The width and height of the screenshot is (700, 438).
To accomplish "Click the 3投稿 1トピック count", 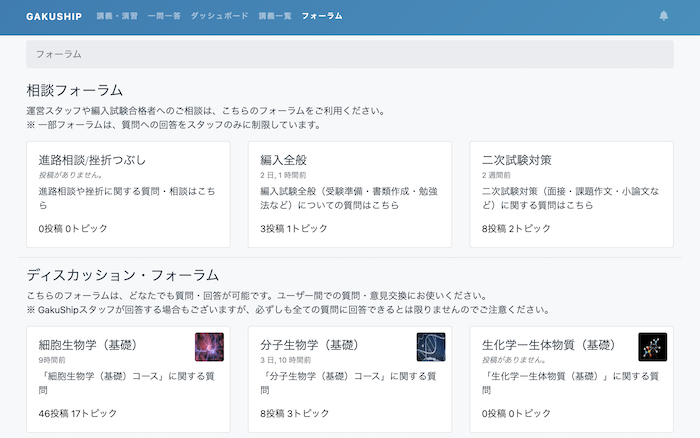I will click(294, 228).
